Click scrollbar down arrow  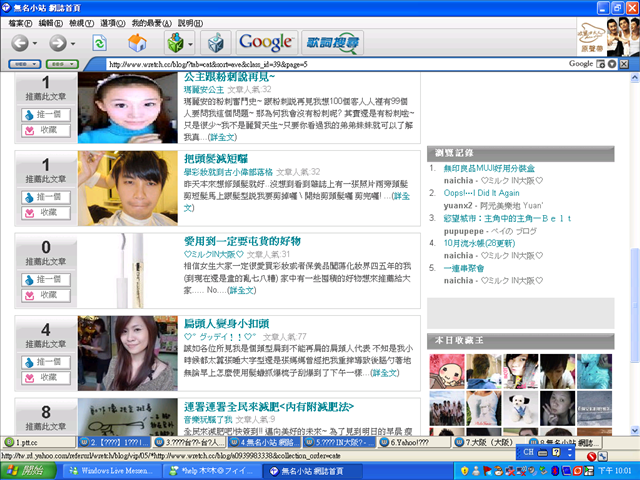coord(635,430)
